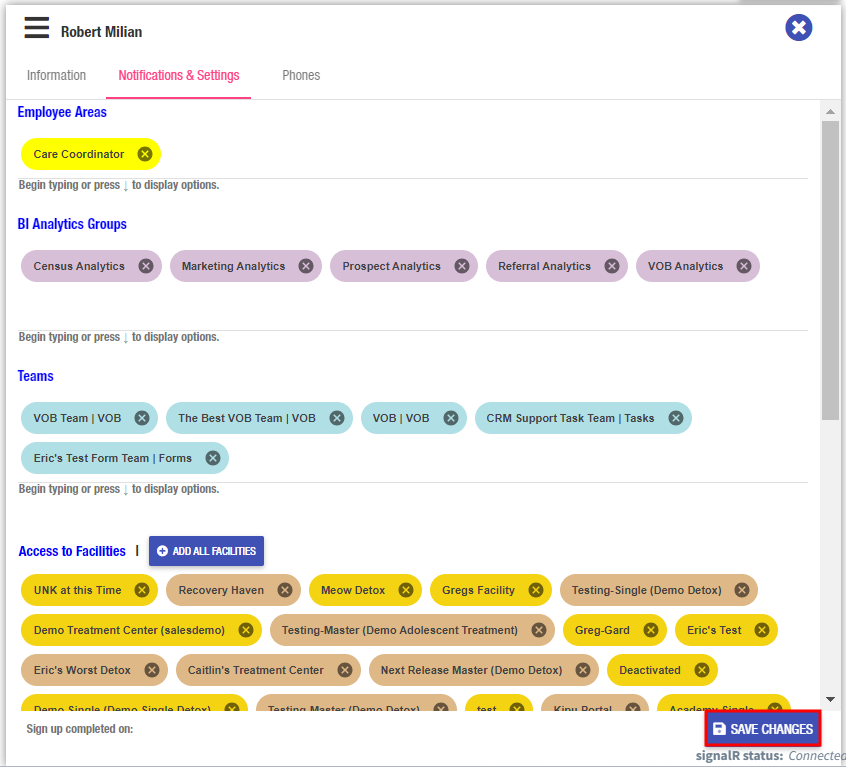This screenshot has width=846, height=767.
Task: Click Add All Facilities button
Action: click(x=206, y=551)
